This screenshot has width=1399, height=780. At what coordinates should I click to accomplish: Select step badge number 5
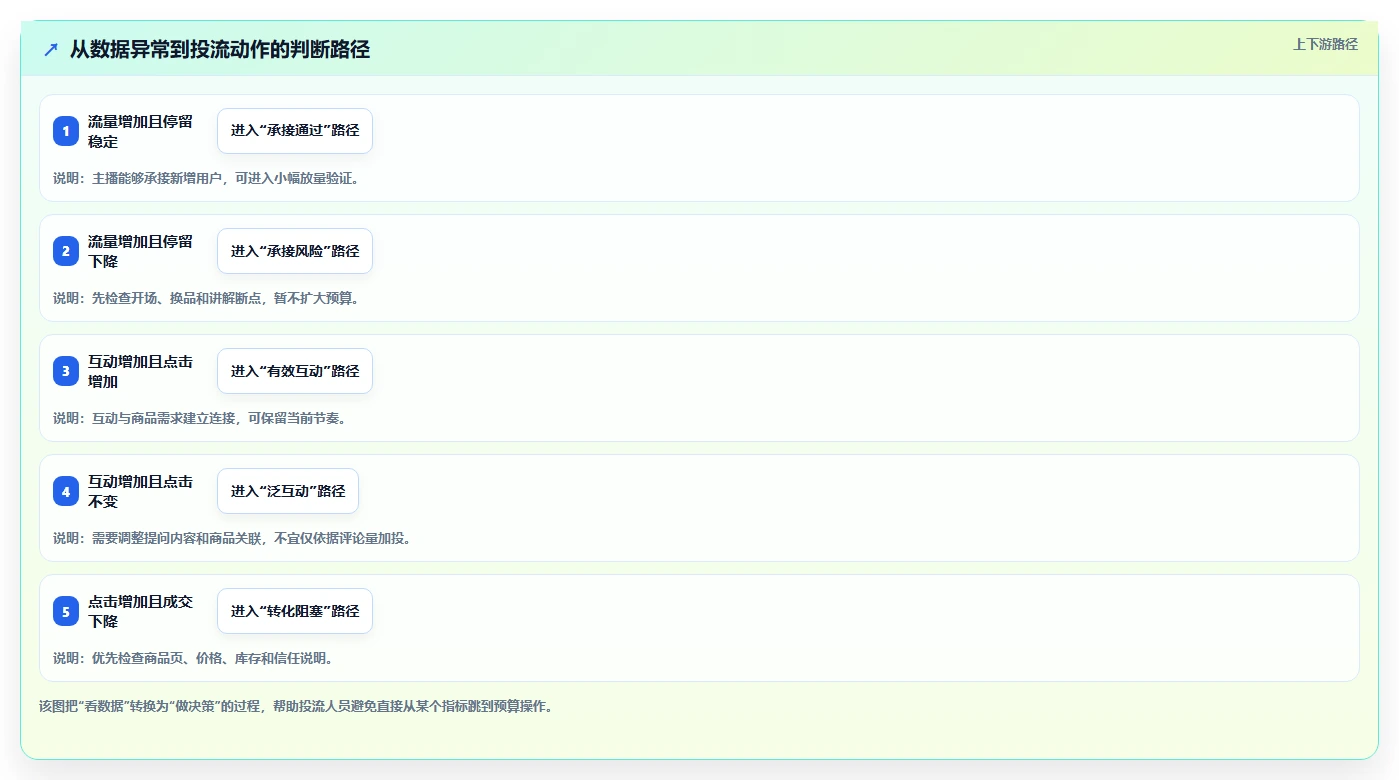(66, 611)
